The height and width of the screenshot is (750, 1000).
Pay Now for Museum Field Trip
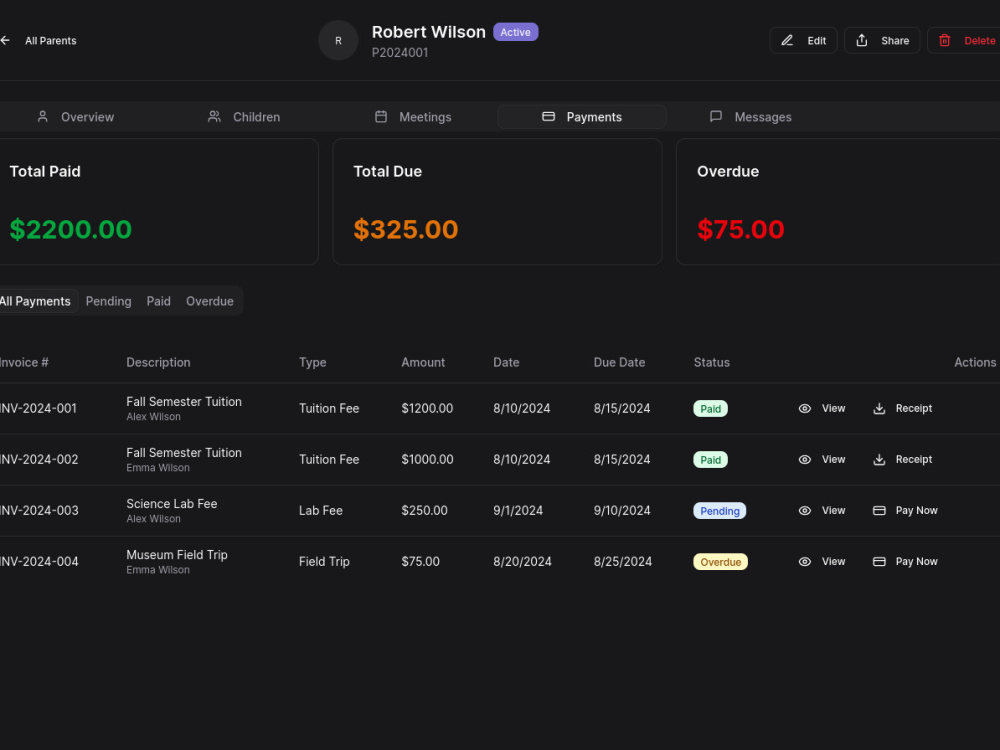tap(916, 562)
